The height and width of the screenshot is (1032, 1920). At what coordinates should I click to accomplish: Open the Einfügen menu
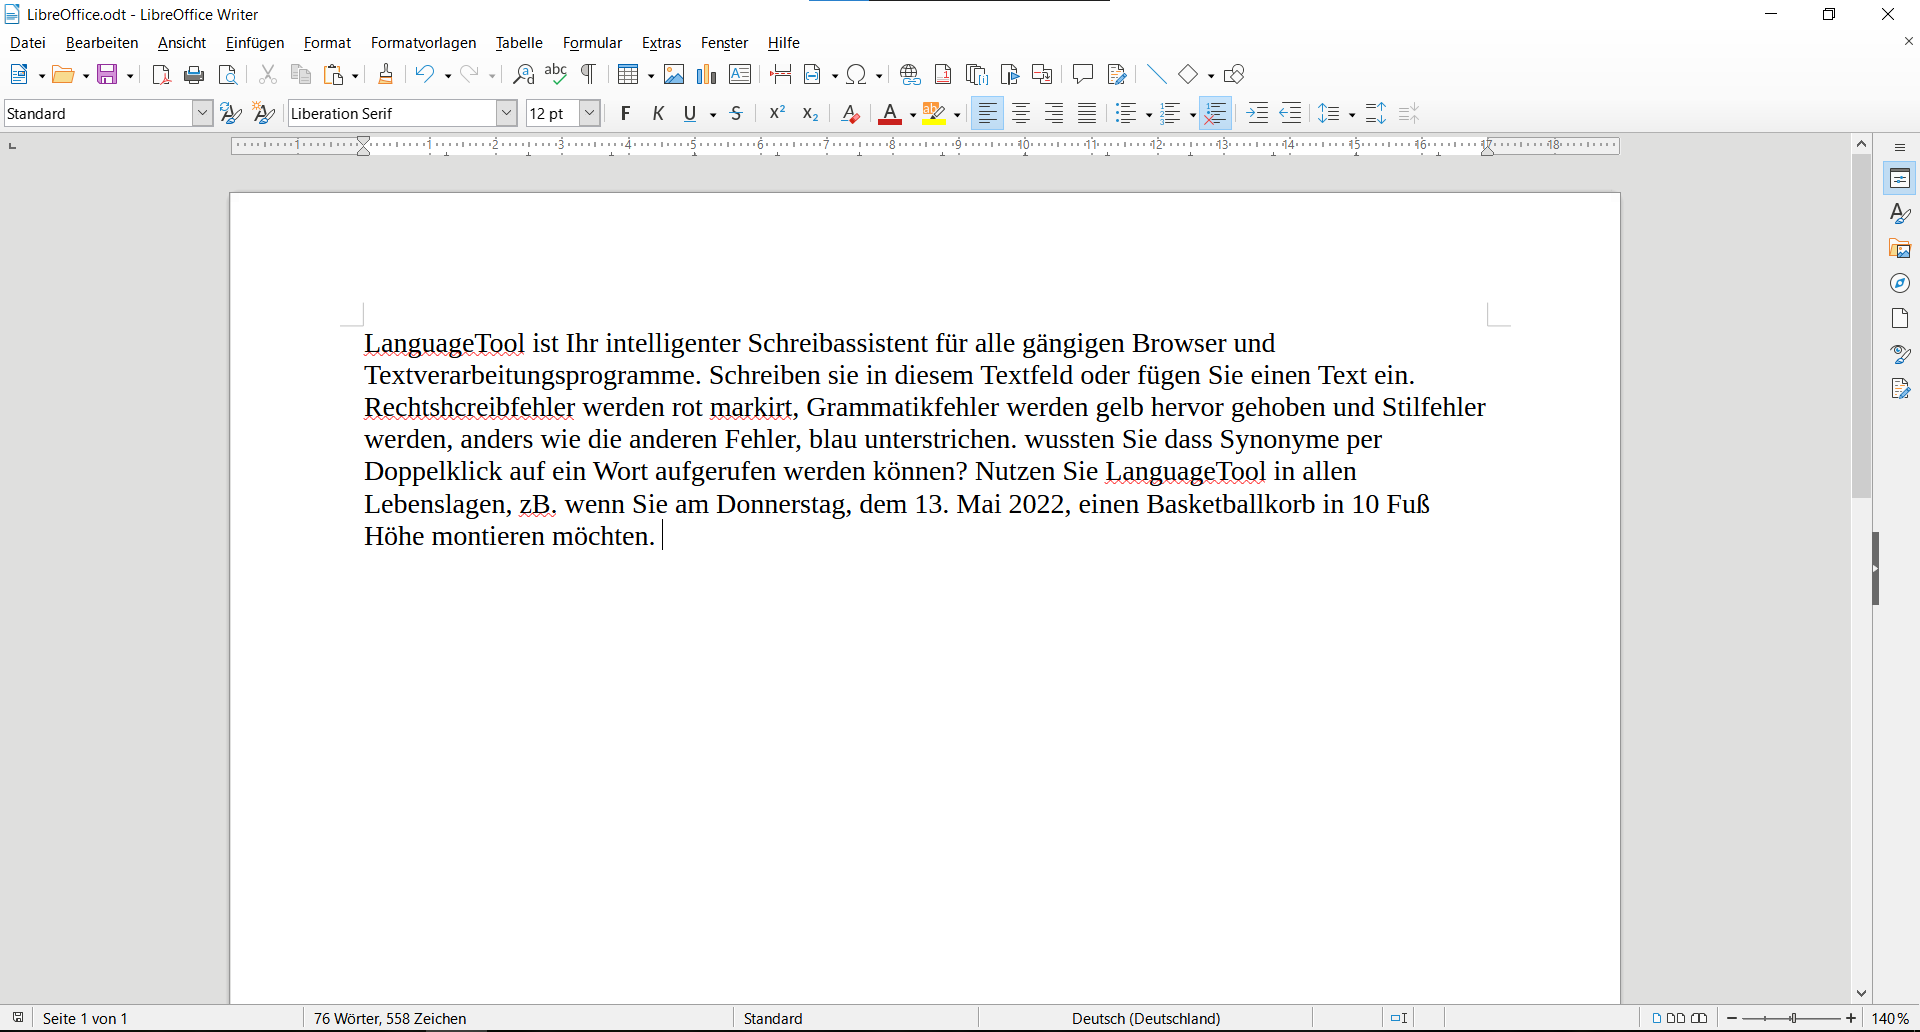[255, 43]
